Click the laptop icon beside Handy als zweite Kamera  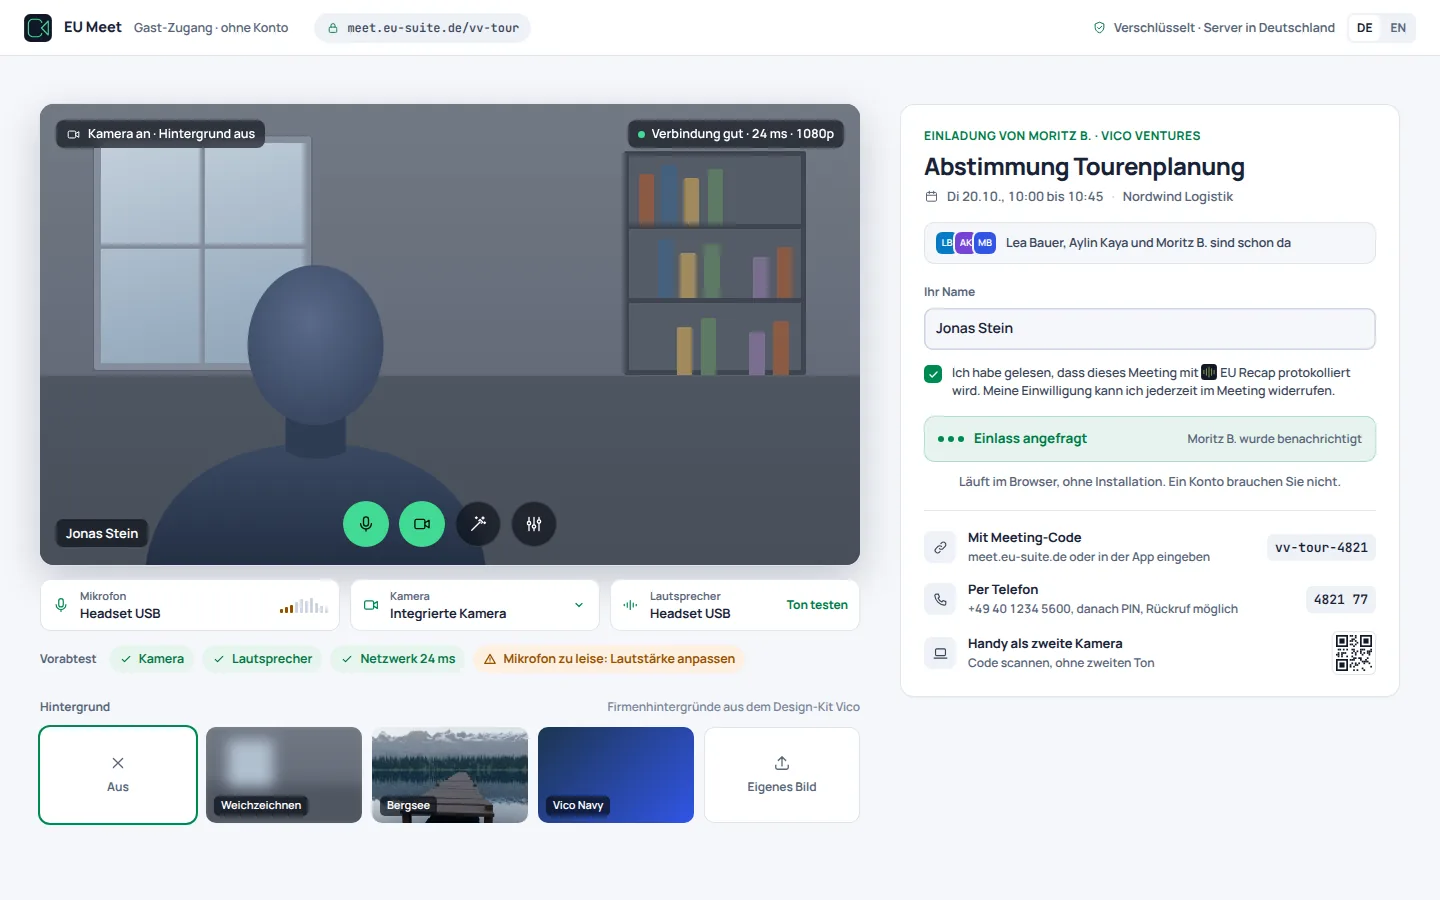tap(940, 653)
